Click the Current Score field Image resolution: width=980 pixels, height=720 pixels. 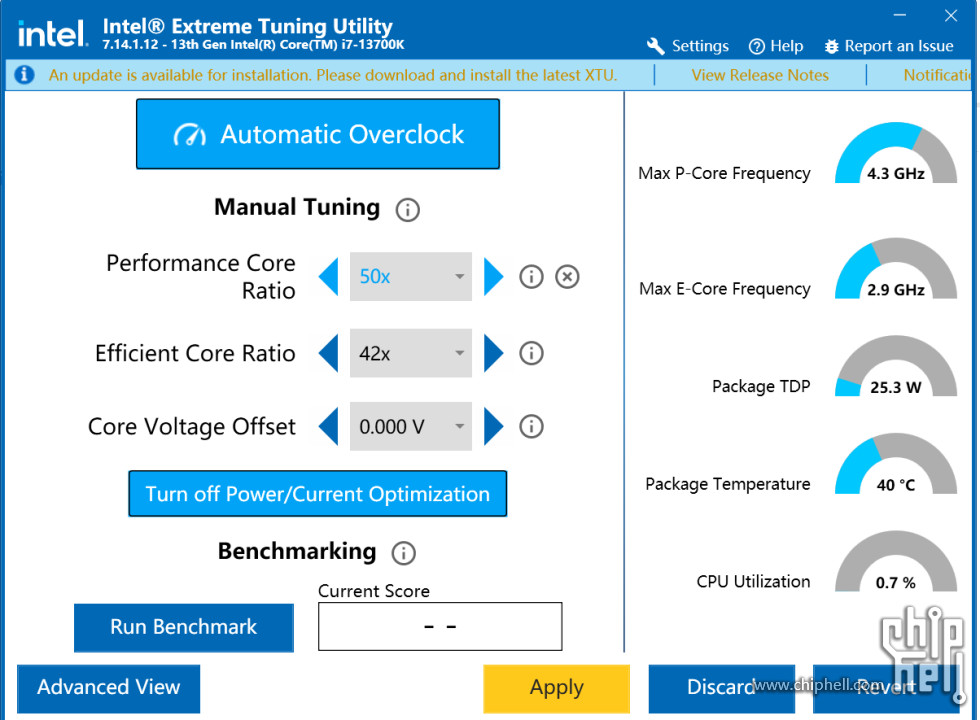(x=440, y=626)
